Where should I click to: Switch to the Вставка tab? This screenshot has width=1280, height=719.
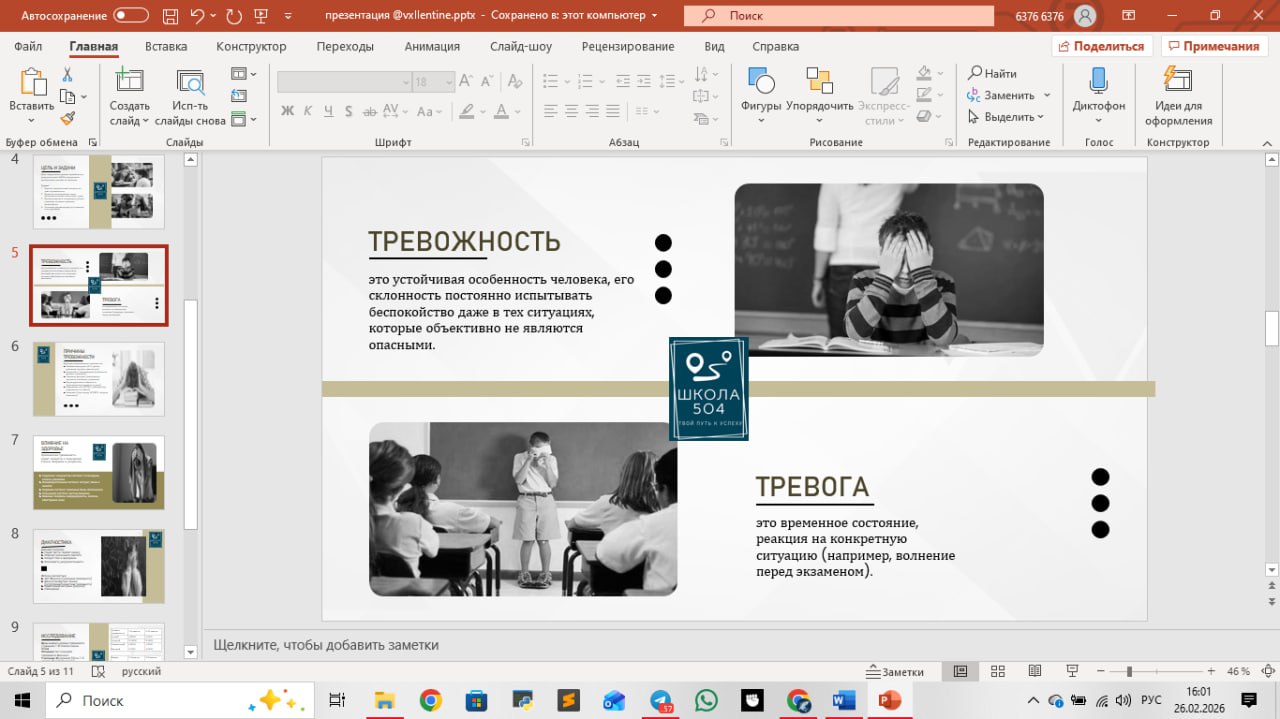tap(166, 46)
